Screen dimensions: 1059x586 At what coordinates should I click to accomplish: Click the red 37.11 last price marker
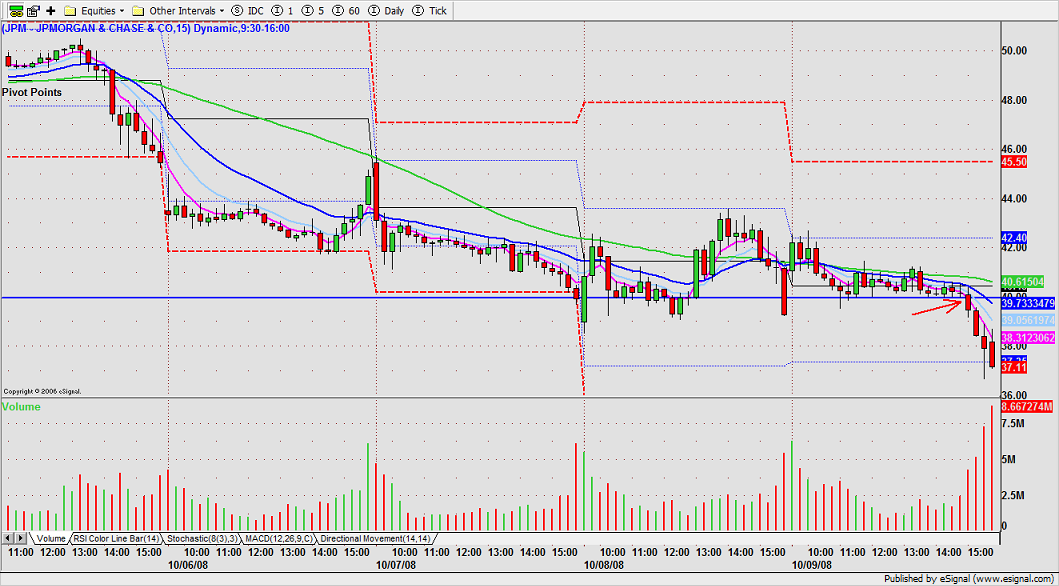[1014, 368]
